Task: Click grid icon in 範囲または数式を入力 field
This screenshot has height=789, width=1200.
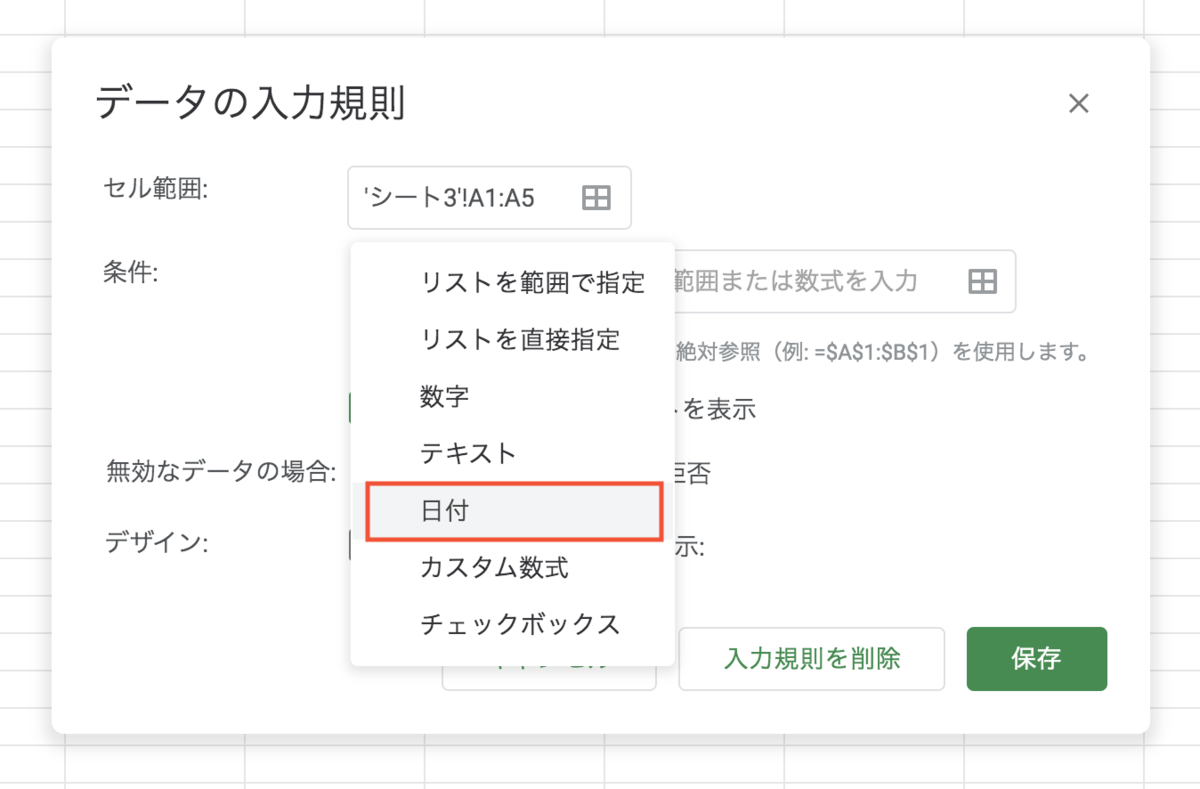Action: 983,282
